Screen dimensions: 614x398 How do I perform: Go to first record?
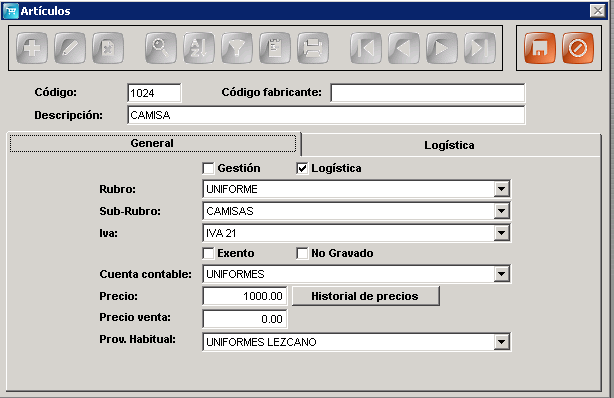click(366, 48)
